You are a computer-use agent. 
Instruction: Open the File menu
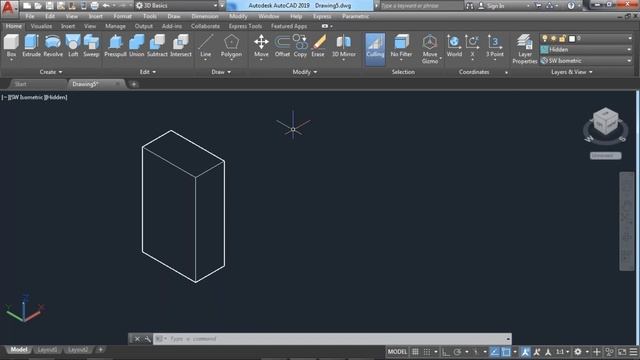[30, 16]
